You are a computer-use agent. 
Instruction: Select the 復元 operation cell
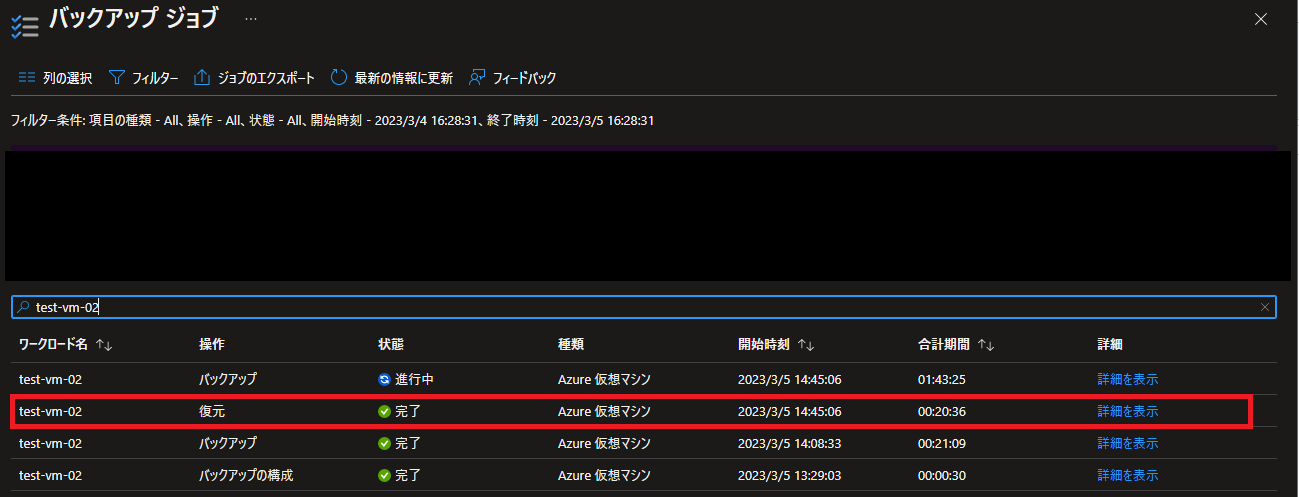click(212, 411)
